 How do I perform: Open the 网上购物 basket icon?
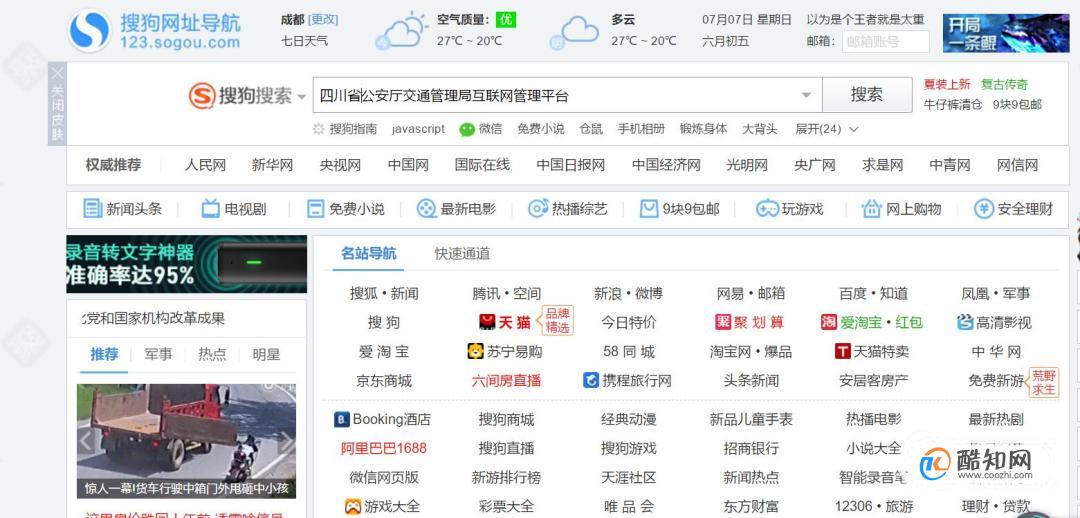click(x=872, y=209)
